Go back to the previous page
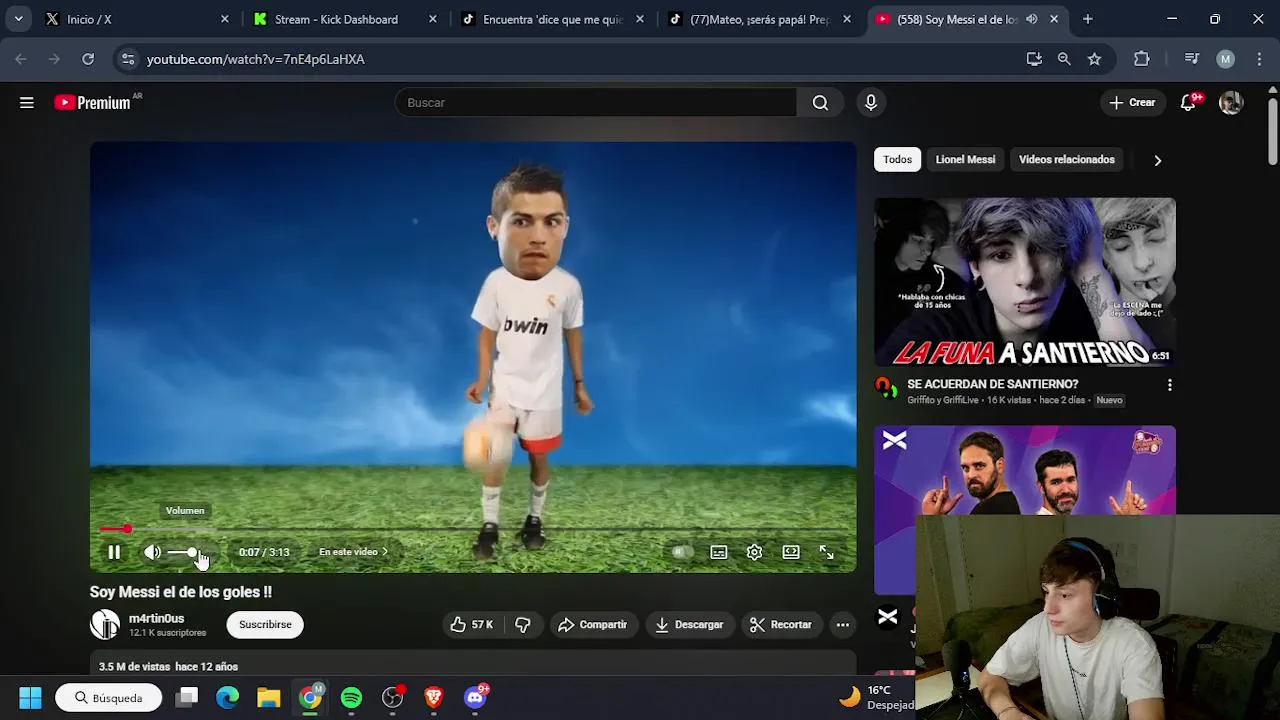Viewport: 1280px width, 720px height. pos(21,59)
